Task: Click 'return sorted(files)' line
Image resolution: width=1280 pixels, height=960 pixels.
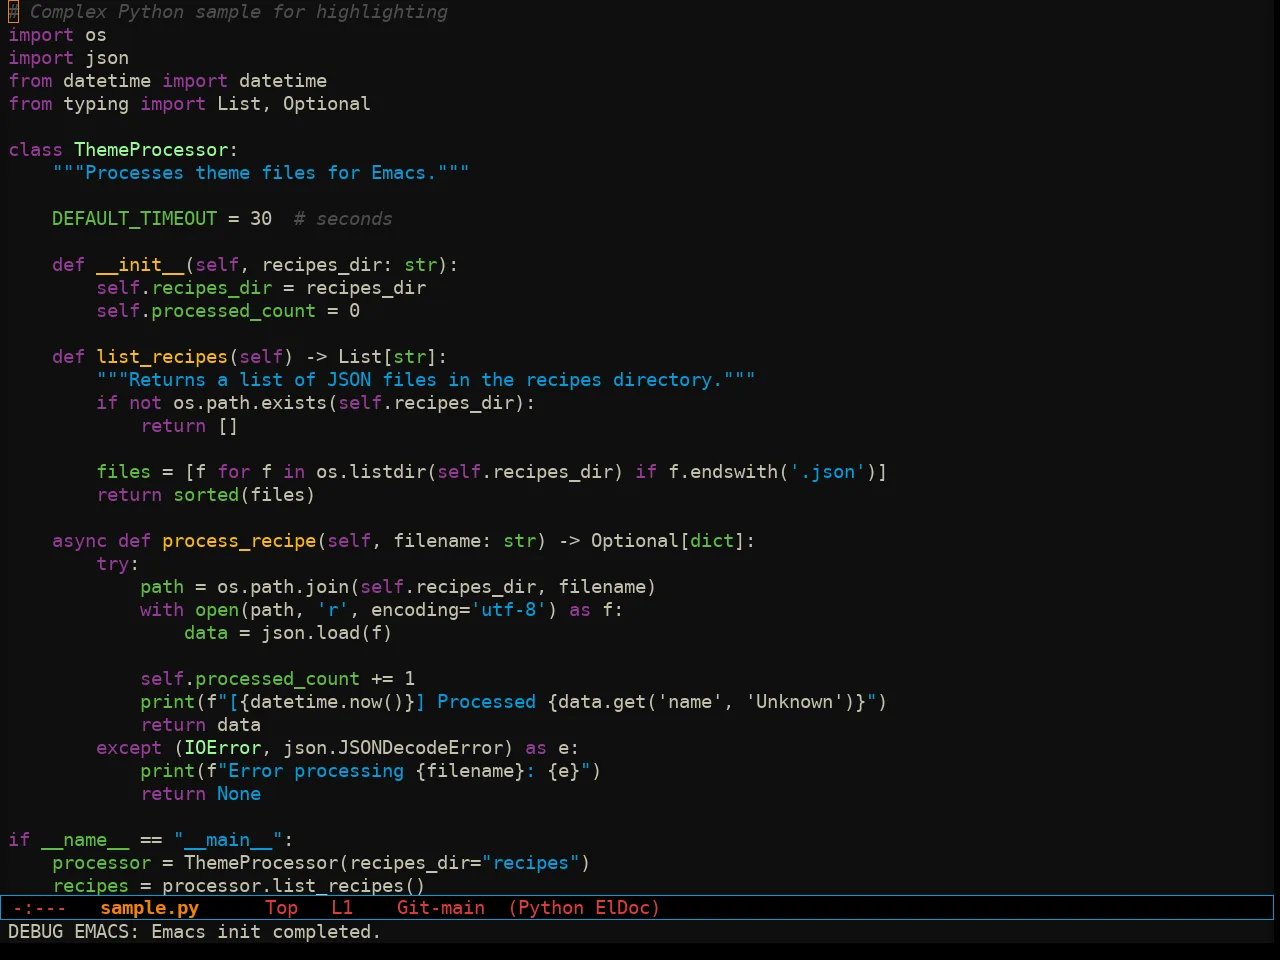Action: tap(206, 495)
